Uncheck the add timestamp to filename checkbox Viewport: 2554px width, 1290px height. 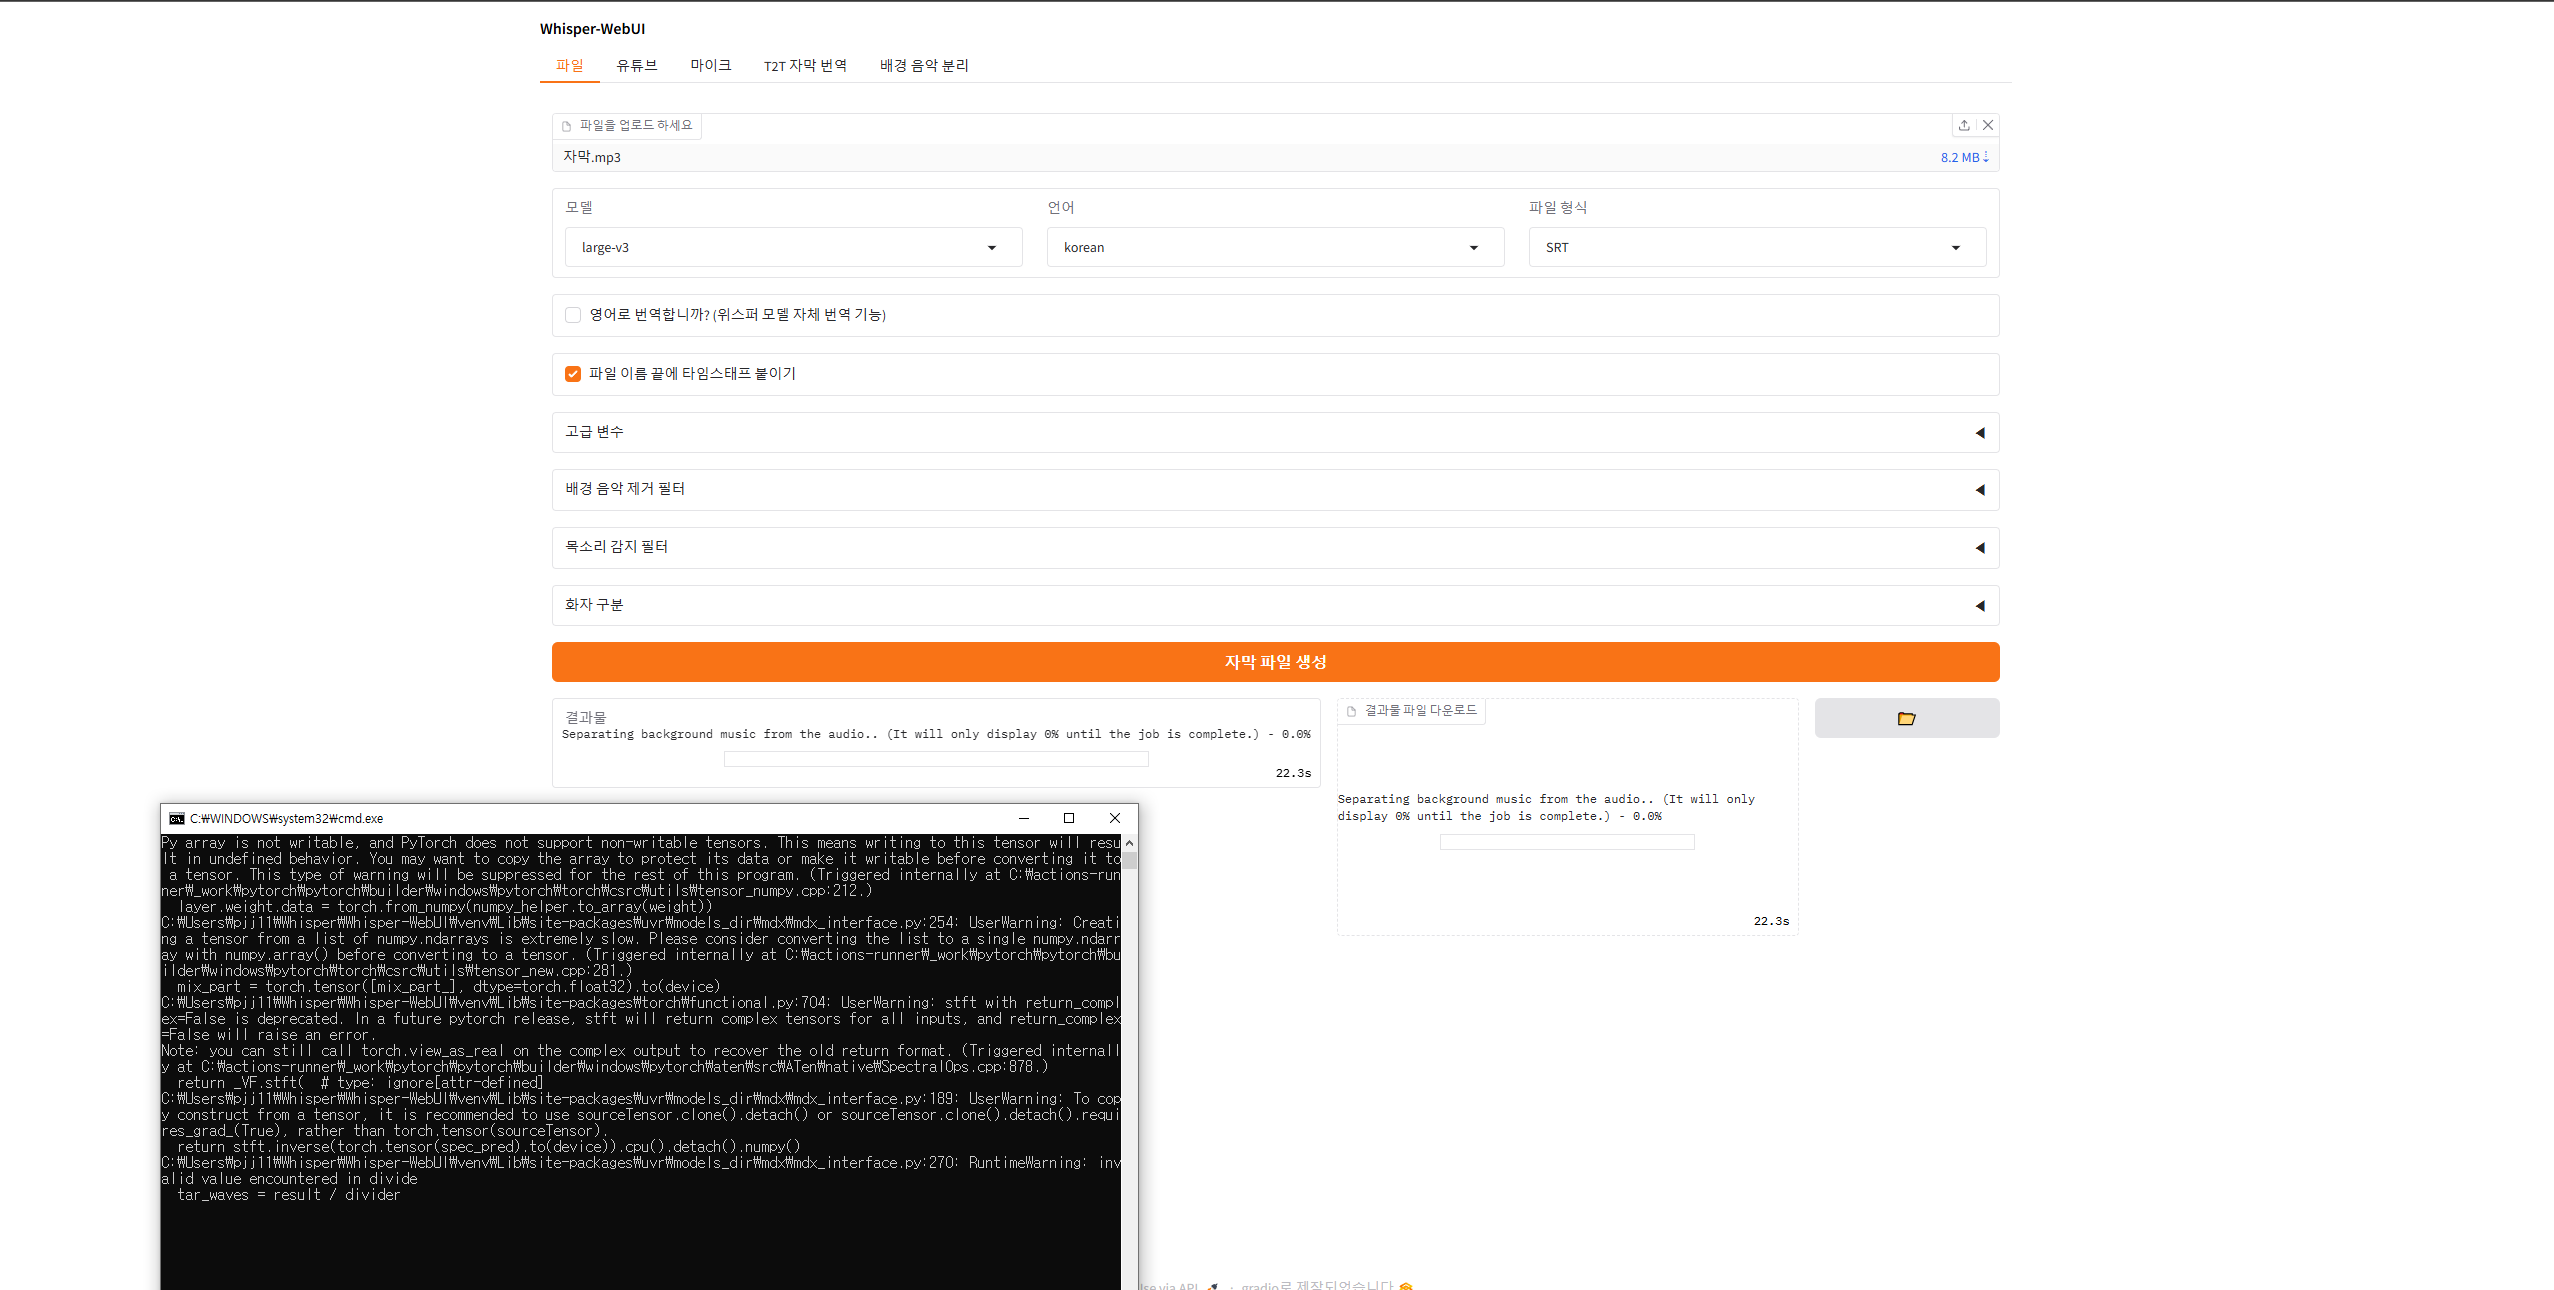click(573, 374)
